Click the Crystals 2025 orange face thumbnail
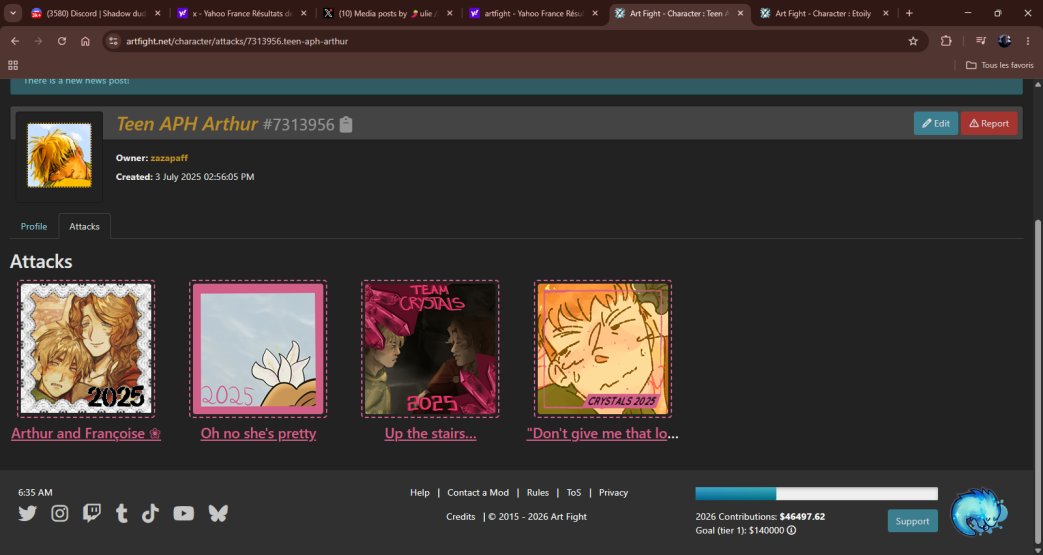 click(x=603, y=349)
